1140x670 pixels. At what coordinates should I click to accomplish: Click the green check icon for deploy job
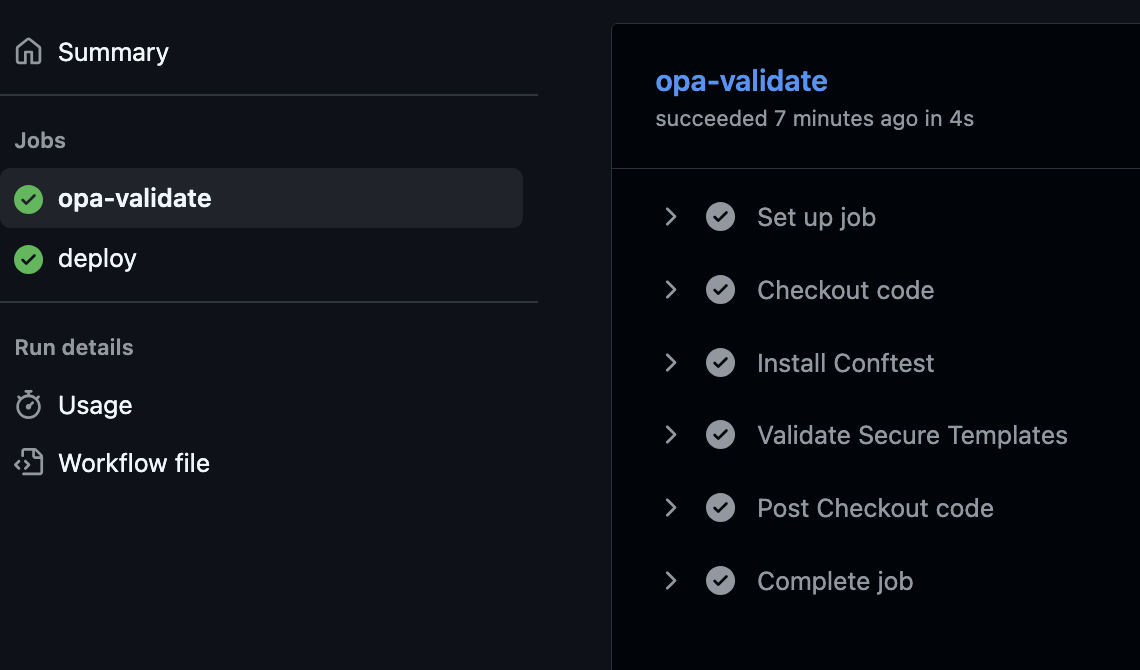[x=28, y=258]
